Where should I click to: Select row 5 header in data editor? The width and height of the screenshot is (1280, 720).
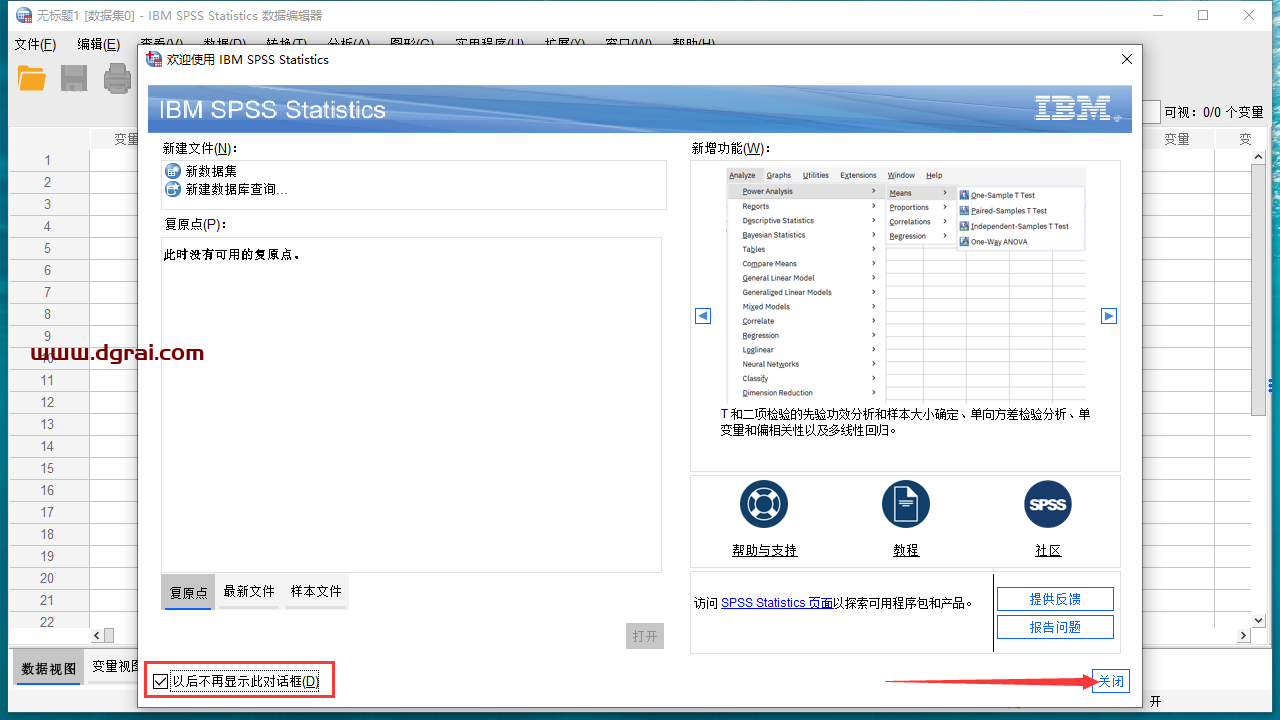(47, 248)
